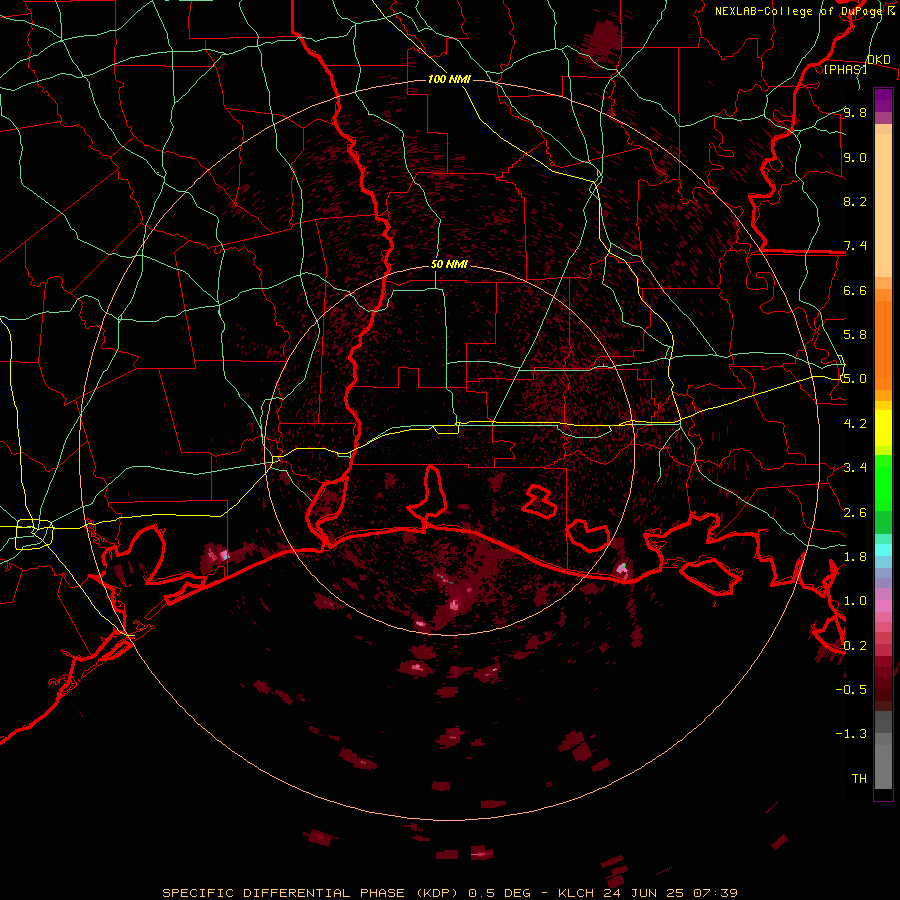Select the 2.6 value on the color scale
The image size is (900, 900).
pyautogui.click(x=855, y=513)
